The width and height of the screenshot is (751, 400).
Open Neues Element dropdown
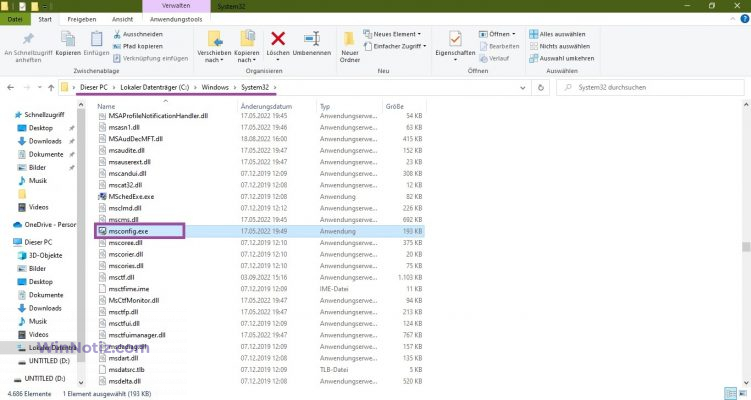pos(392,34)
